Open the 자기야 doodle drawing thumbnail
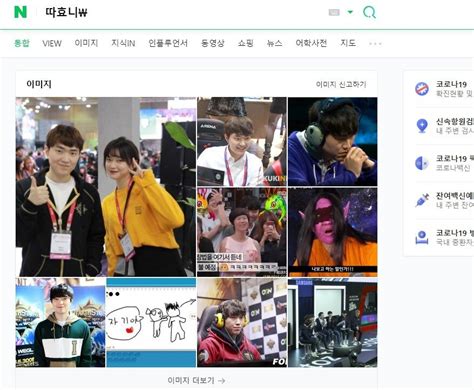 click(151, 323)
